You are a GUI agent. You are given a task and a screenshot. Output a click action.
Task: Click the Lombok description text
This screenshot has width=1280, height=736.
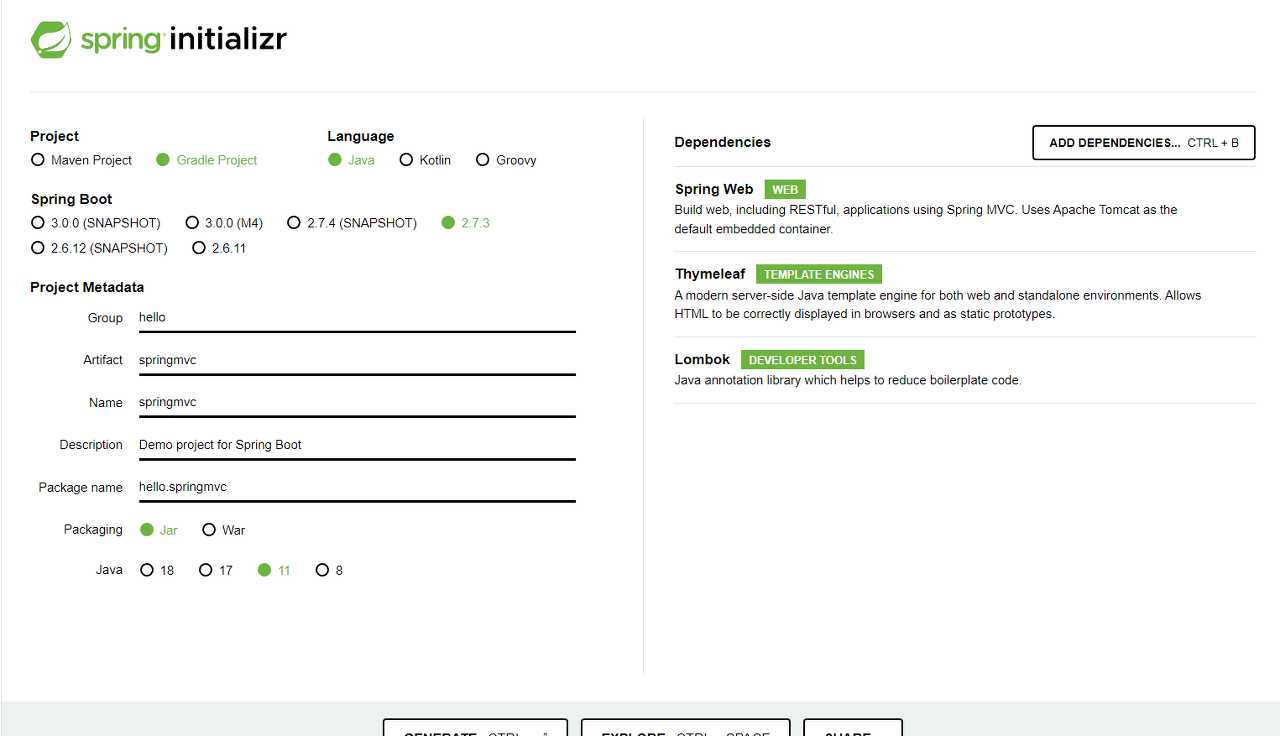[x=848, y=380]
